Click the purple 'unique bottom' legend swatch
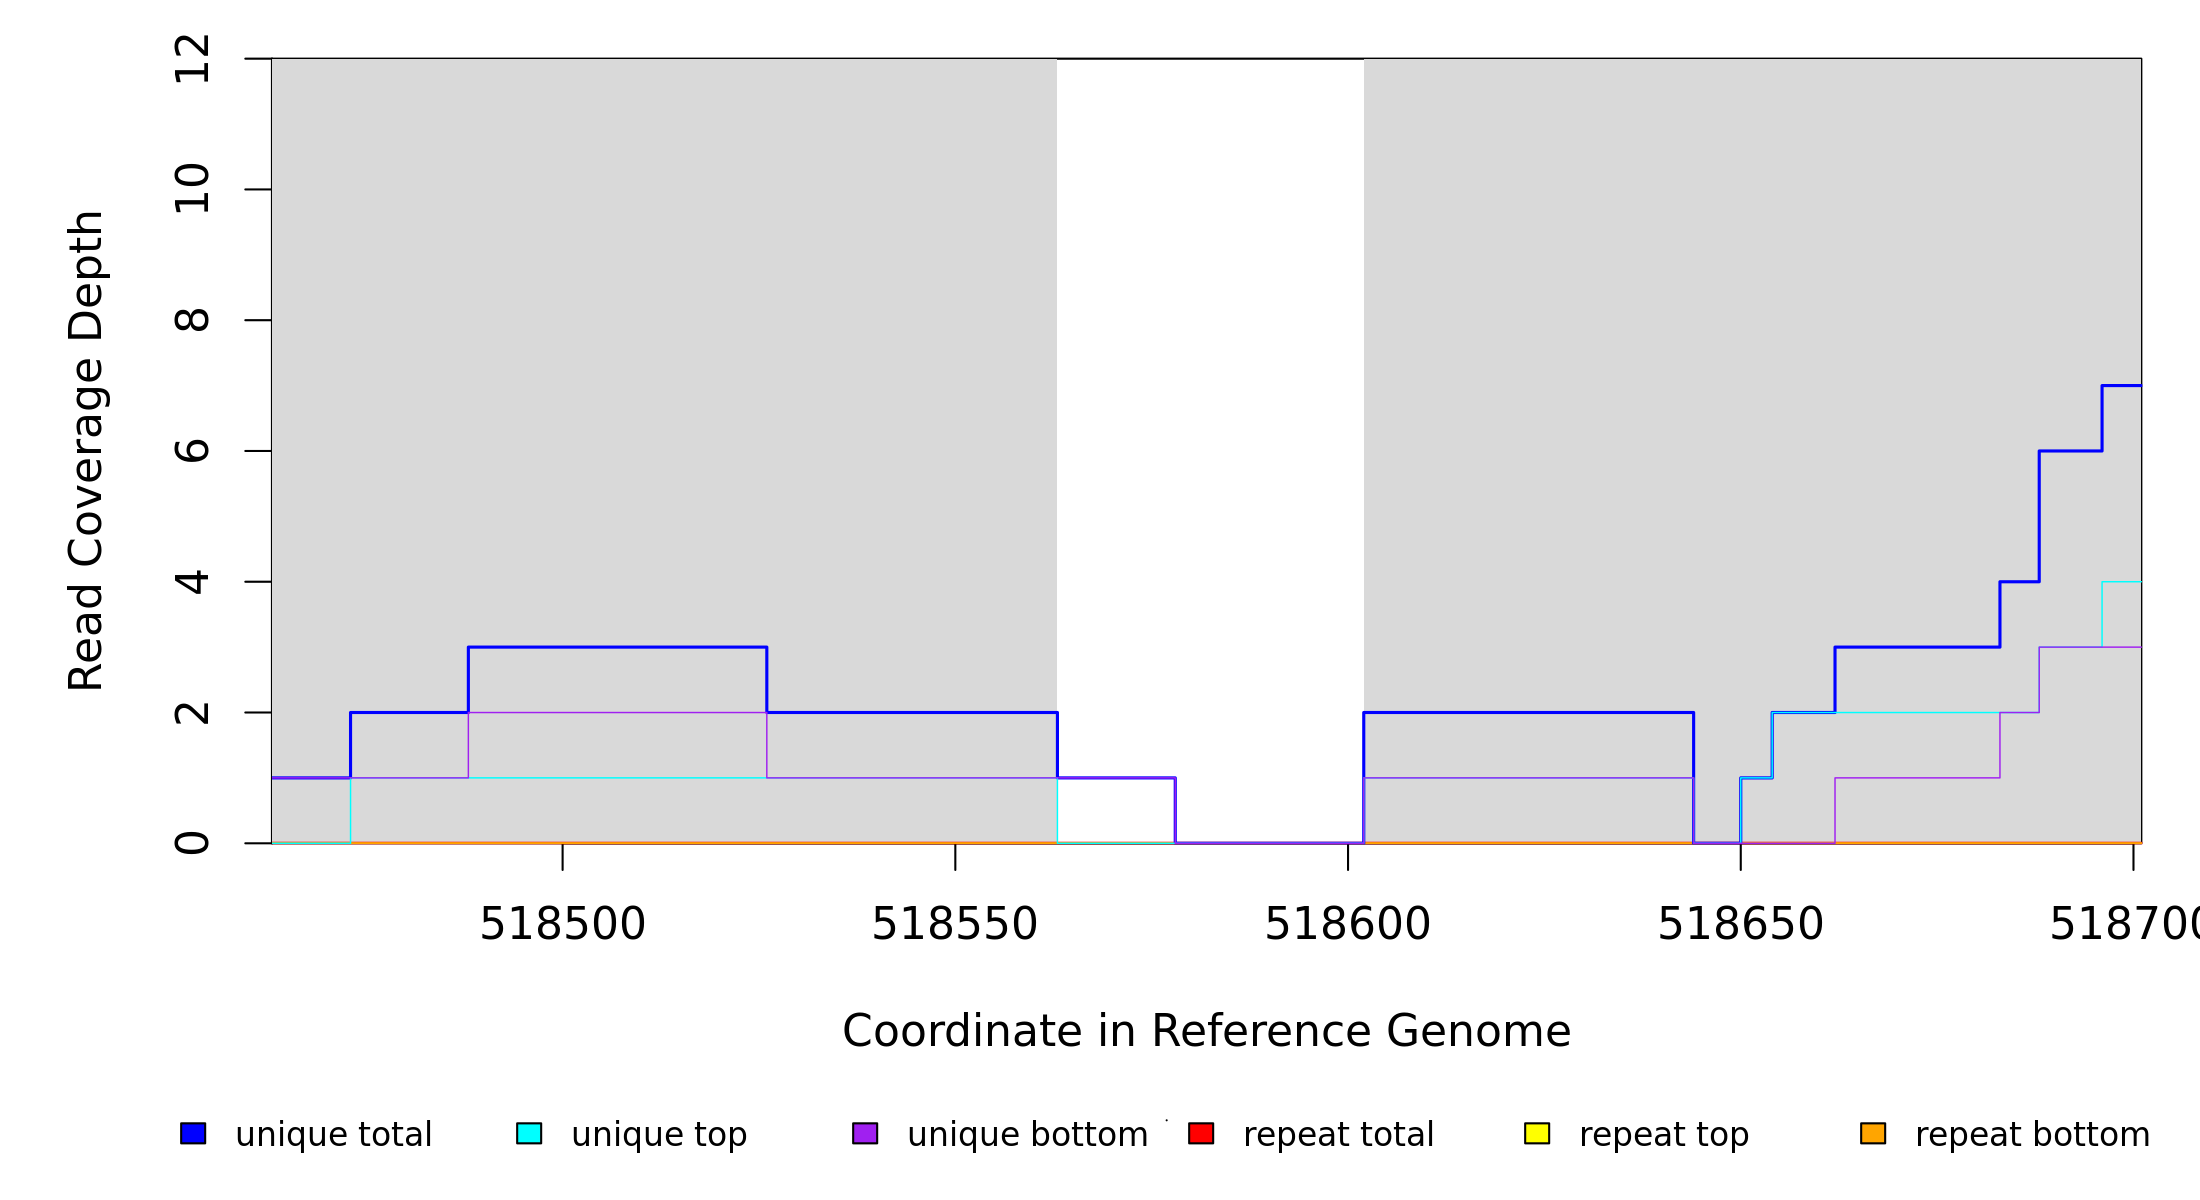This screenshot has width=2200, height=1200. pyautogui.click(x=865, y=1133)
